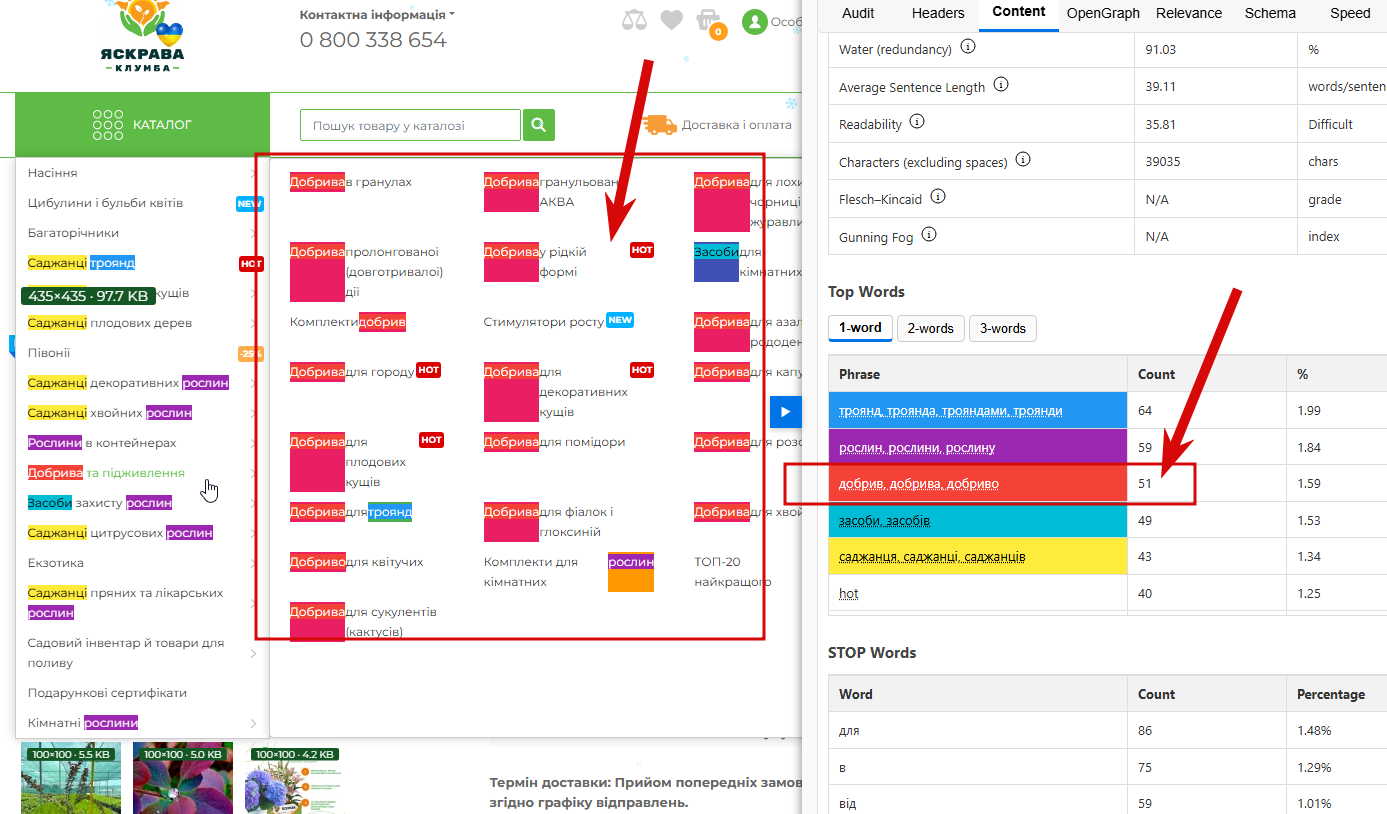Open the shopping cart icon
Image resolution: width=1387 pixels, height=814 pixels.
click(709, 22)
